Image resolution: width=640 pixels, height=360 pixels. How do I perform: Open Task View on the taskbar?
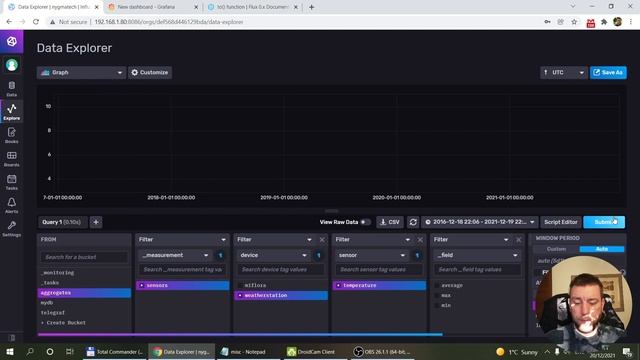pyautogui.click(x=69, y=351)
